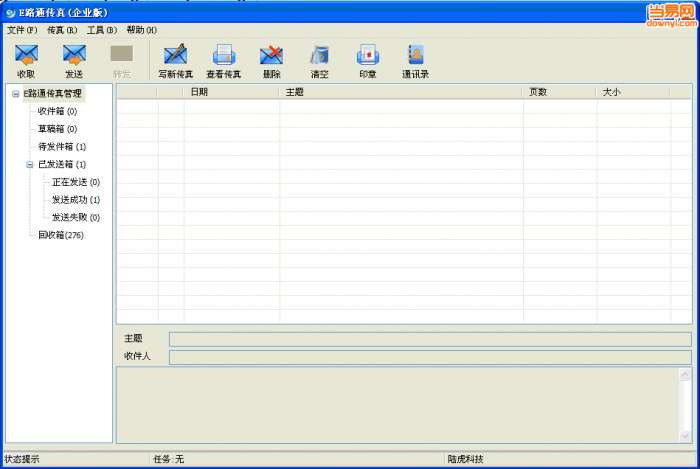Open the 待发件箱 (1) folder
This screenshot has width=700, height=469.
tap(62, 146)
